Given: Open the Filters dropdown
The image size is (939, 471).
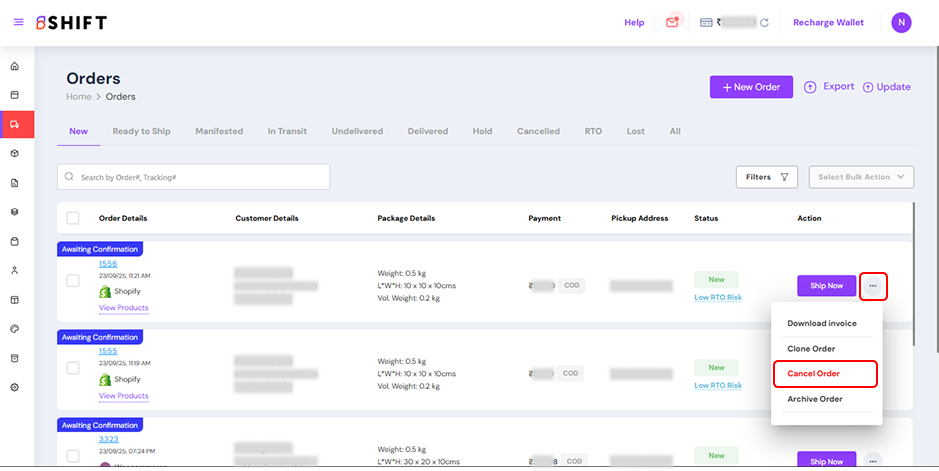Looking at the screenshot, I should click(x=767, y=177).
